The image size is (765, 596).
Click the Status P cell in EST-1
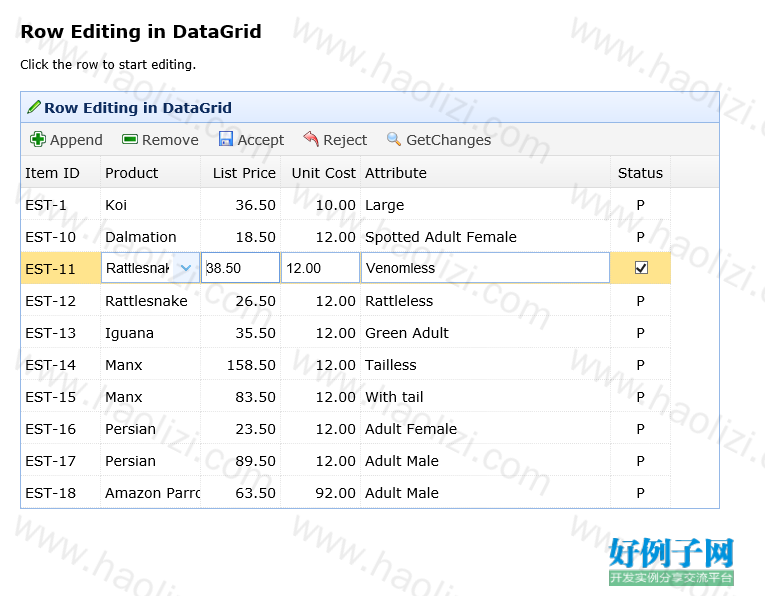click(641, 204)
